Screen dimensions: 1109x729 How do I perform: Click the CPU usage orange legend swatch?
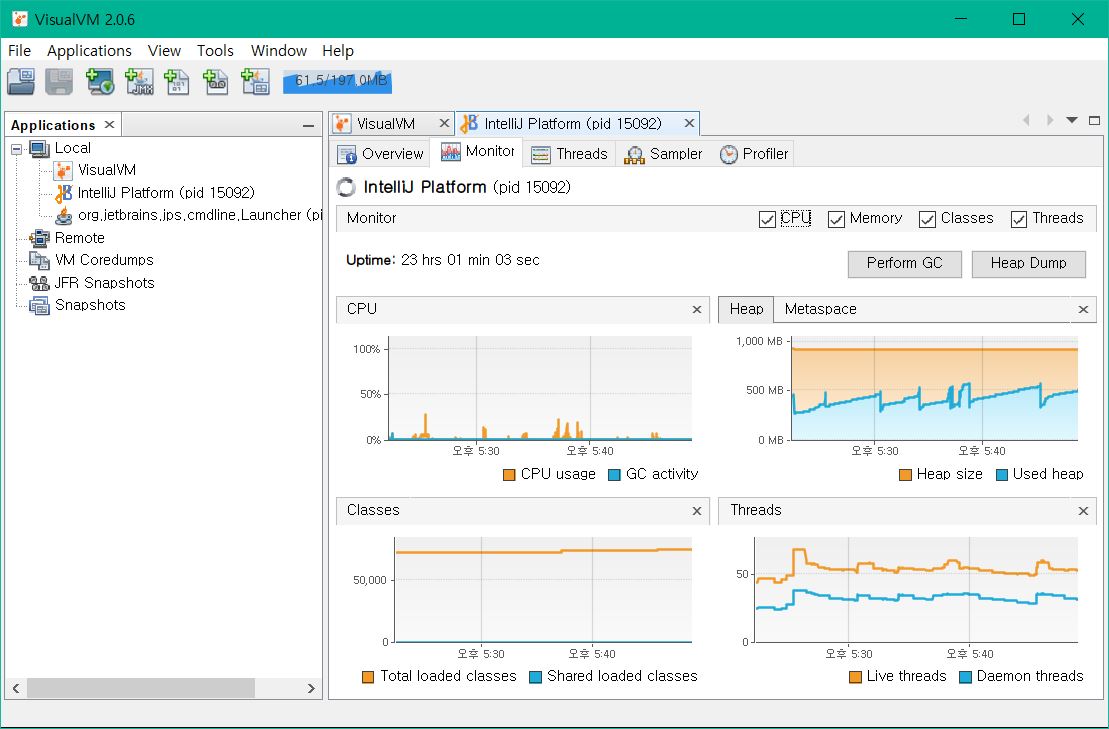[509, 475]
